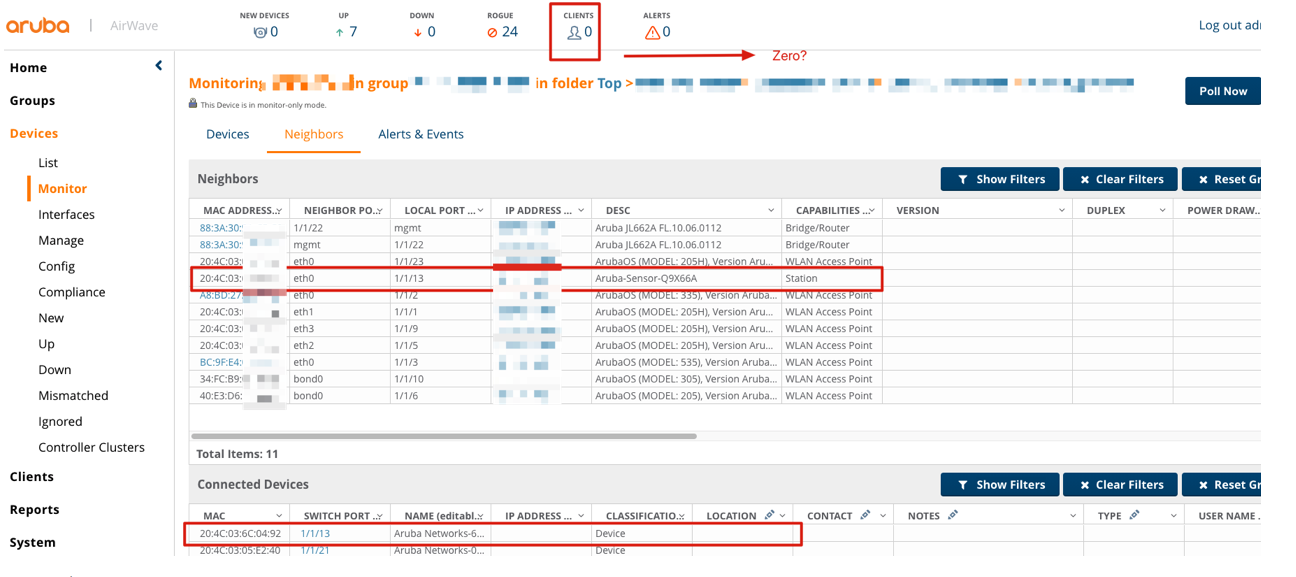Open the Alerts counter in header
This screenshot has height=577, width=1296.
(x=657, y=25)
